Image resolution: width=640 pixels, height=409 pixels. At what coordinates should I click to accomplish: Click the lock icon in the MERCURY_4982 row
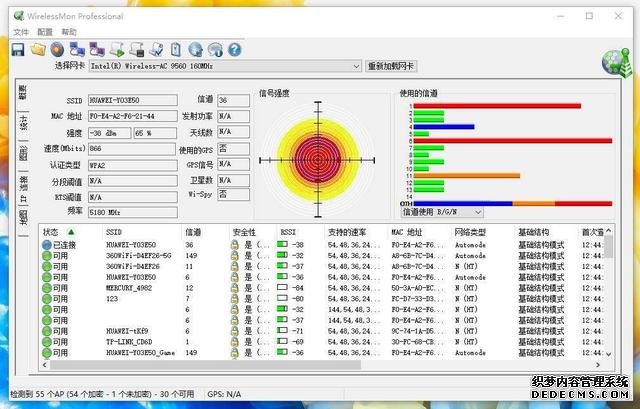pos(235,288)
